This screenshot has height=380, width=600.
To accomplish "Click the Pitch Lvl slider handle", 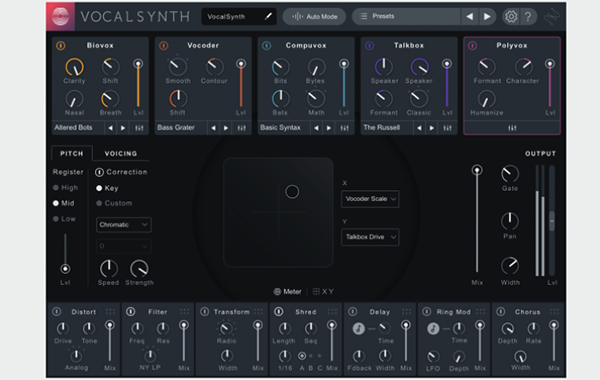I will point(65,269).
